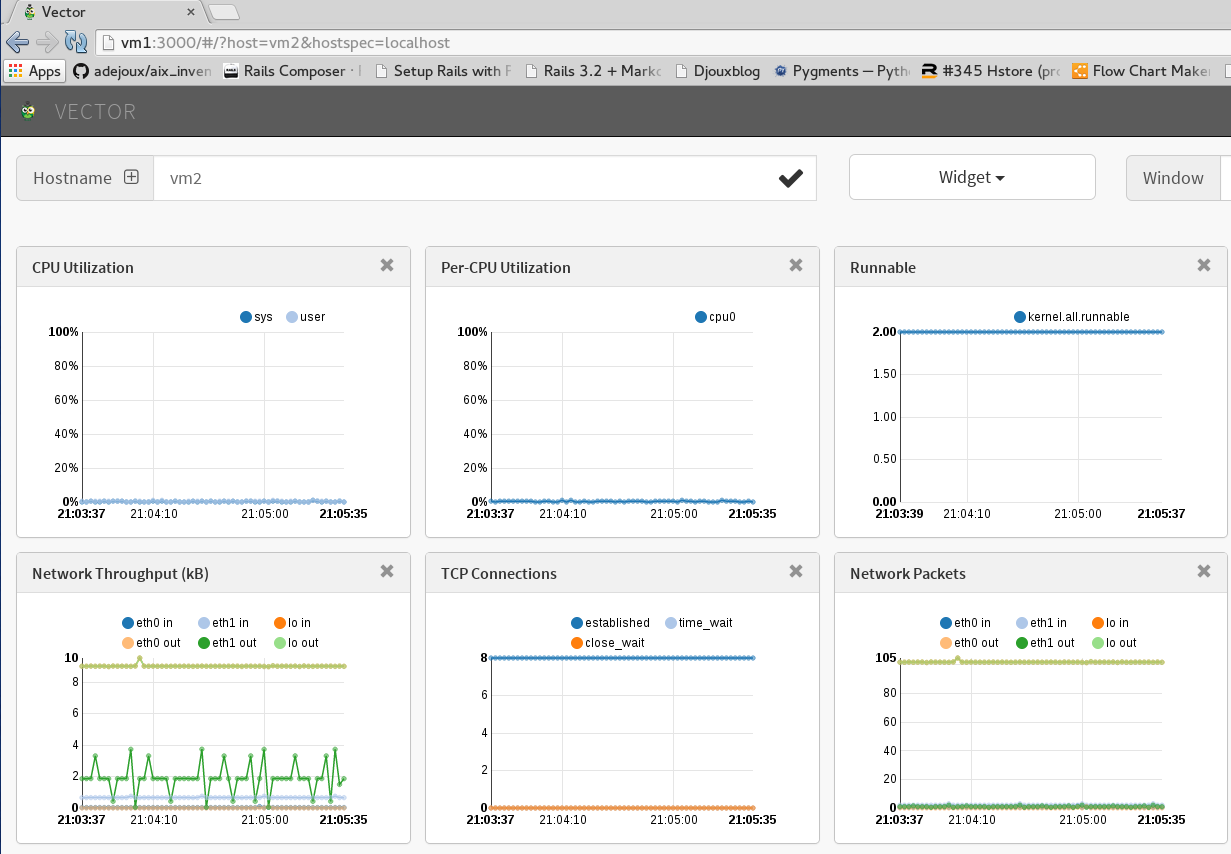Click the Hostname plus icon
This screenshot has height=854, width=1231.
pyautogui.click(x=131, y=176)
